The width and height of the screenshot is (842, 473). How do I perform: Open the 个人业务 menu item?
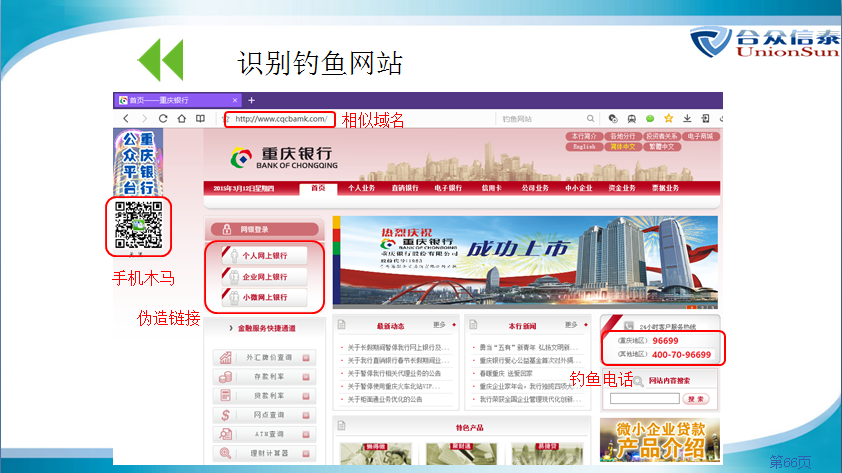click(361, 188)
